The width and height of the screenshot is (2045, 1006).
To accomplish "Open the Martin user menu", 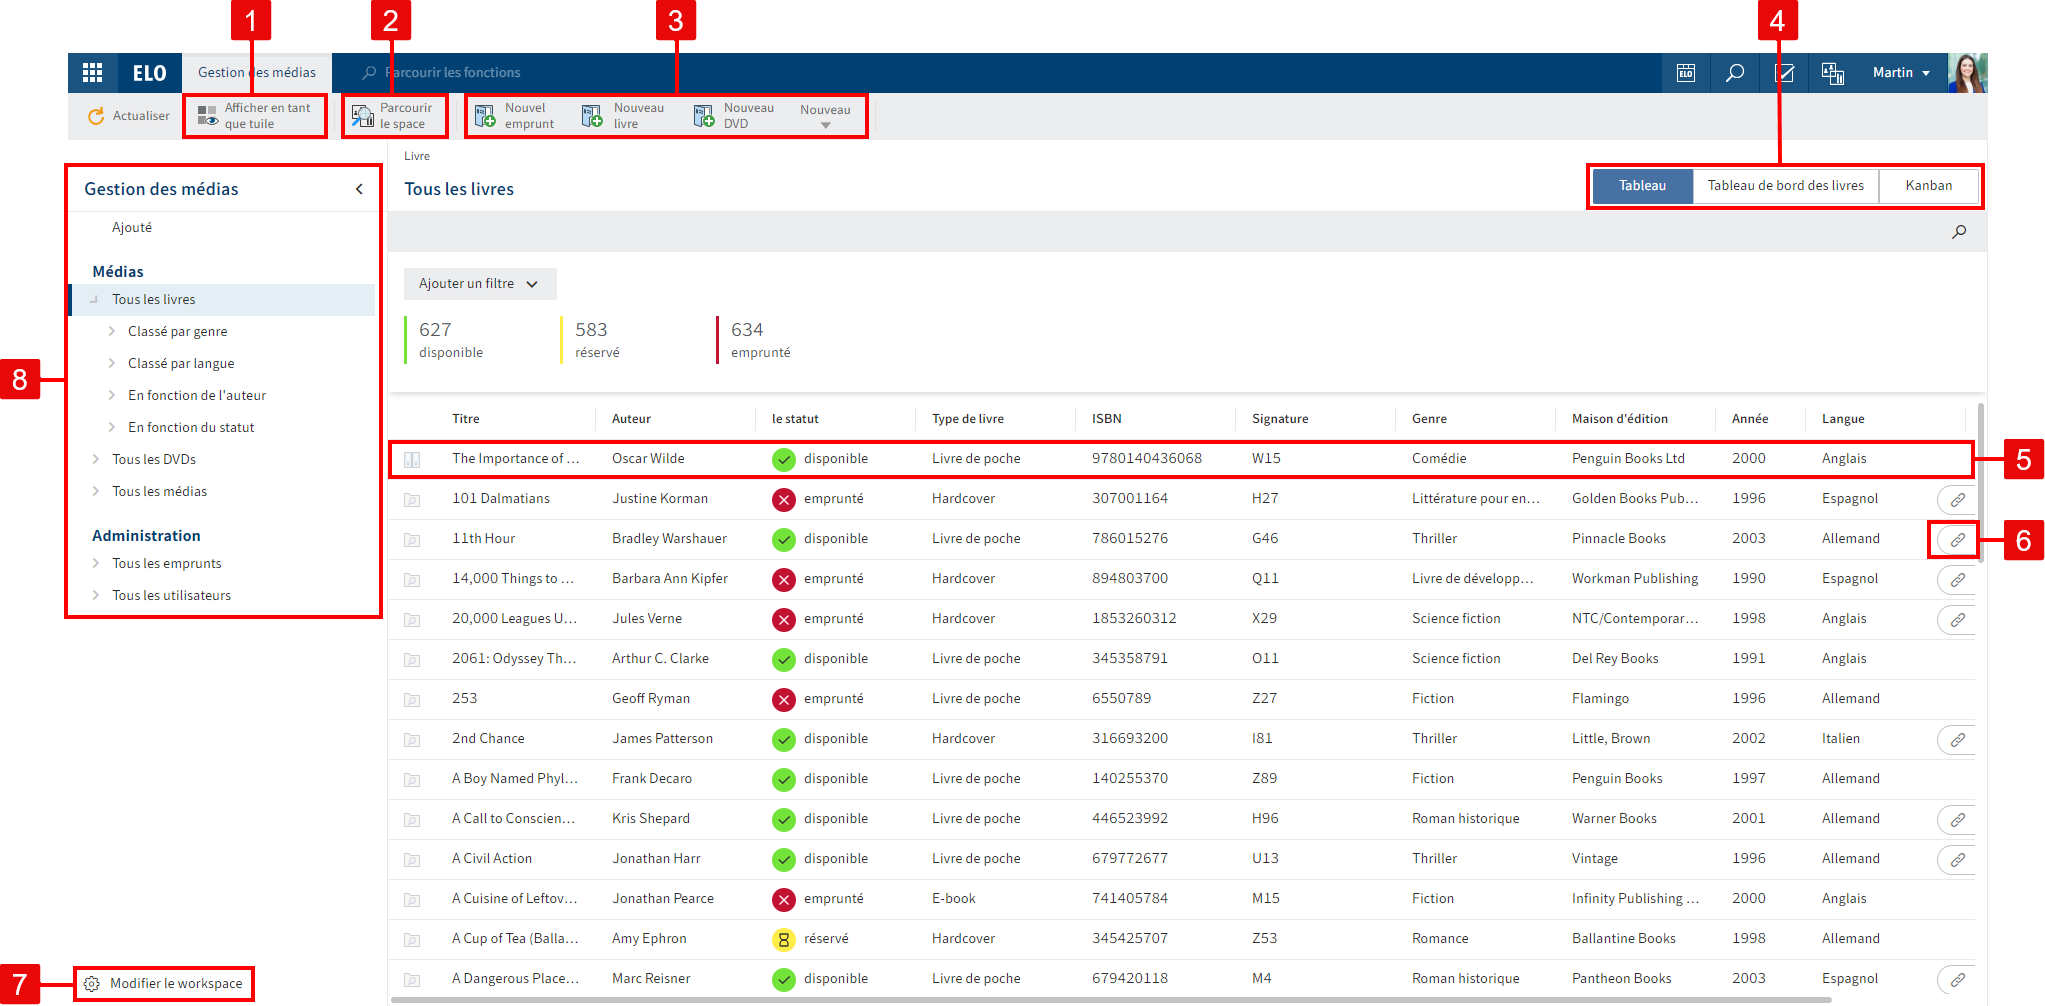I will click(1901, 73).
